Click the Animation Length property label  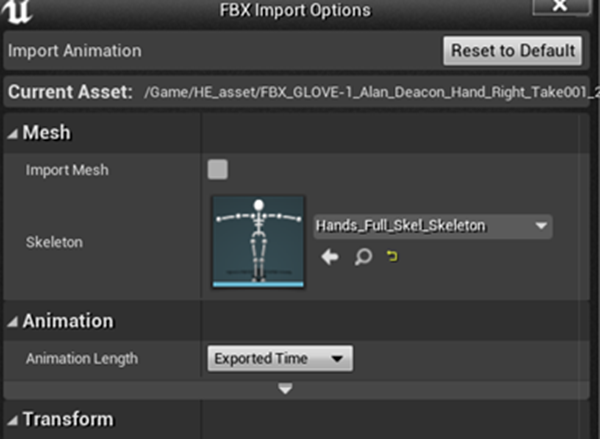(82, 359)
